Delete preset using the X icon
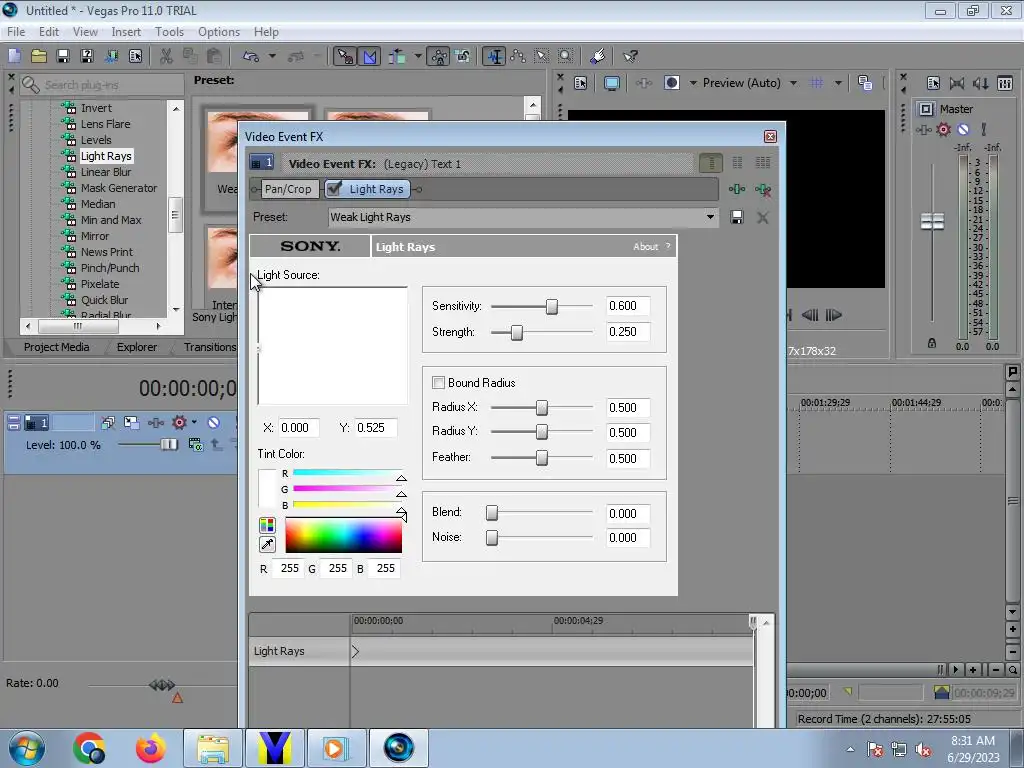The image size is (1024, 768). (762, 217)
